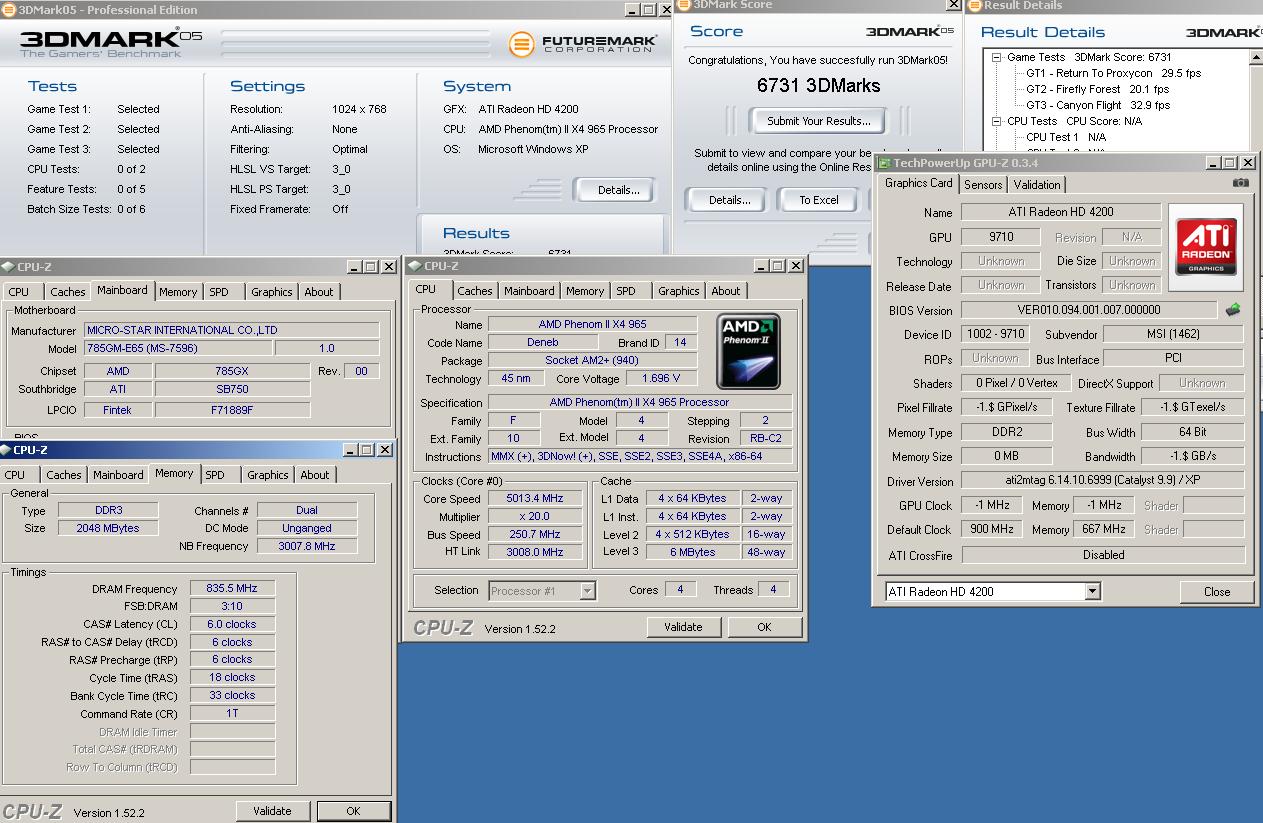Image resolution: width=1263 pixels, height=823 pixels.
Task: Click the Subvendor value MSI (1462)
Action: (1173, 334)
